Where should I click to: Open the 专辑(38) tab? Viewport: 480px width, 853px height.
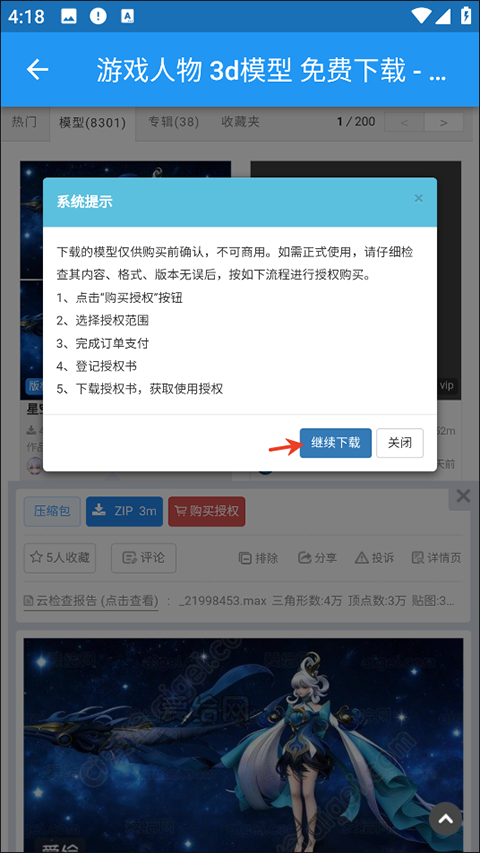[x=174, y=122]
